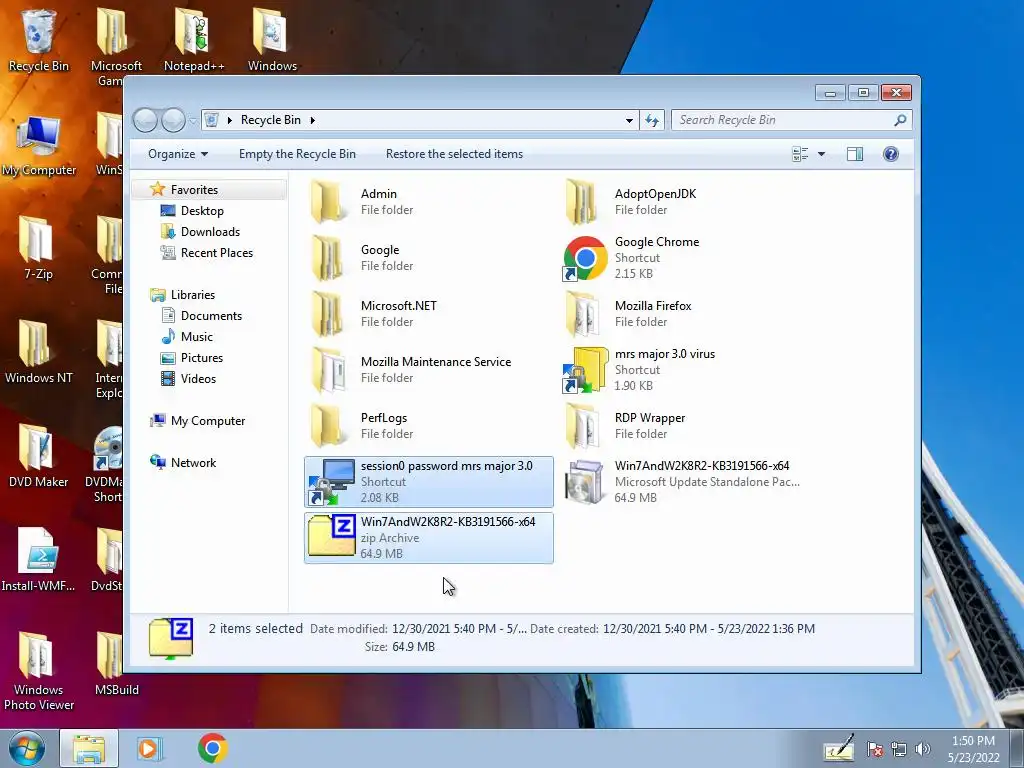
Task: Open My Computer in the navigation pane
Action: tap(208, 421)
